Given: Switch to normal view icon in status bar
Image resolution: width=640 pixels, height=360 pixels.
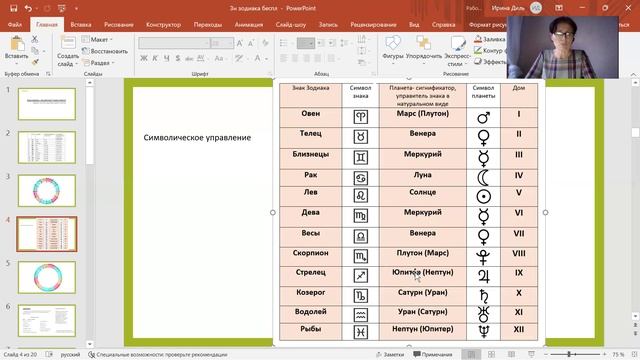Looking at the screenshot, I should (471, 354).
